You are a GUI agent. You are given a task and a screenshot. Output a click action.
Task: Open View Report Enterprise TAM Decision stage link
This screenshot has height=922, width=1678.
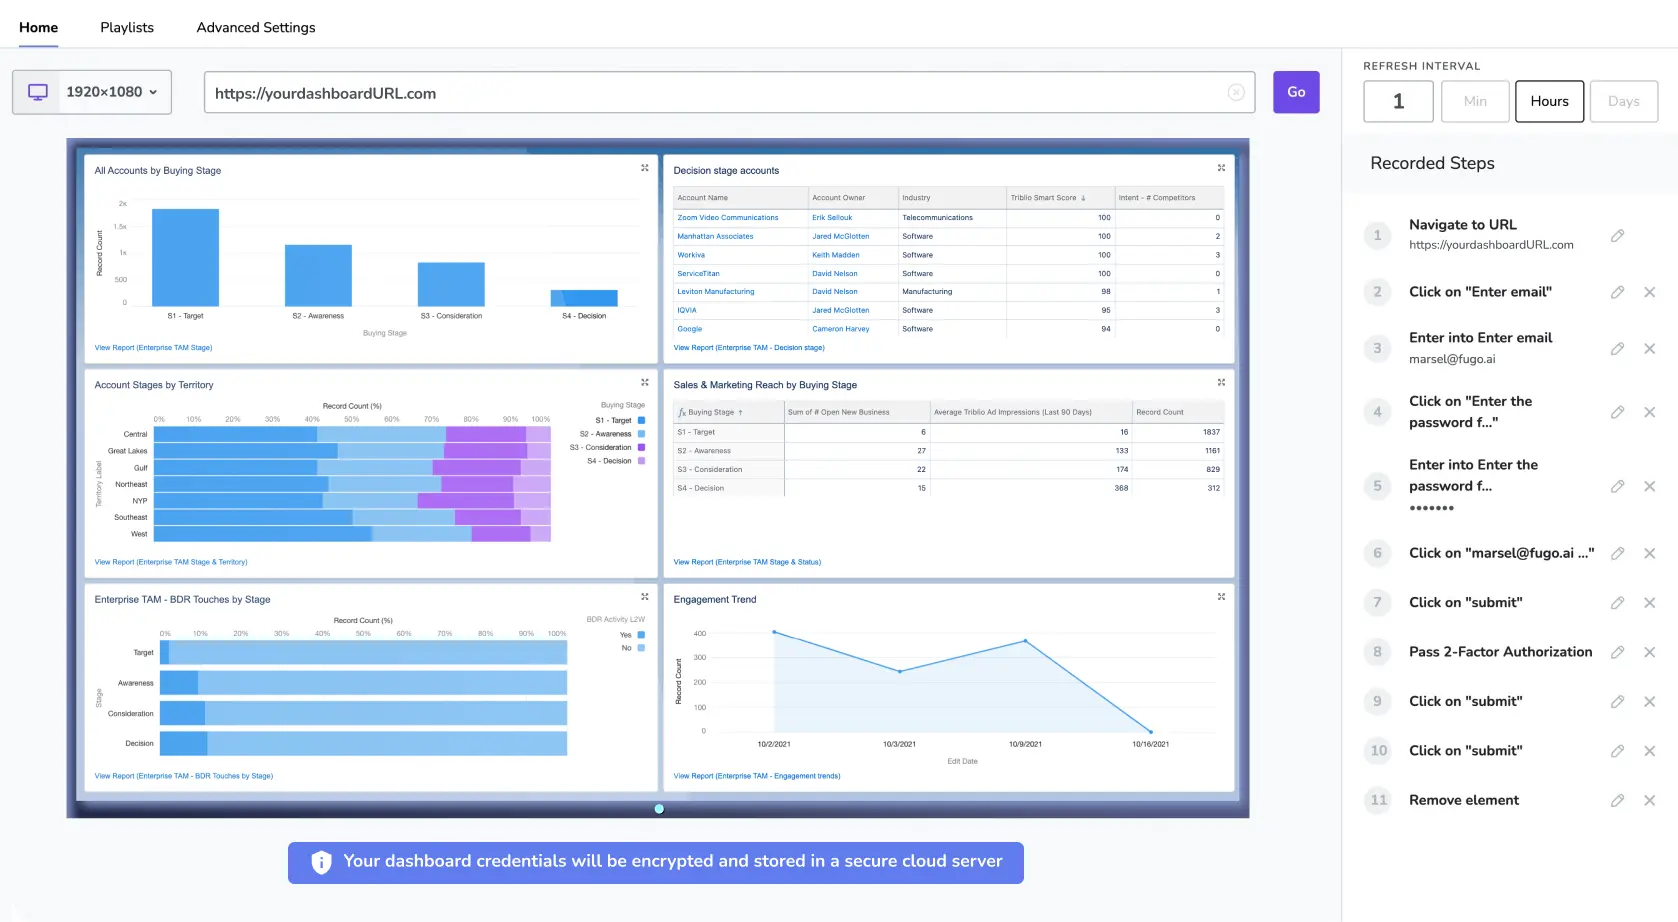coord(749,348)
